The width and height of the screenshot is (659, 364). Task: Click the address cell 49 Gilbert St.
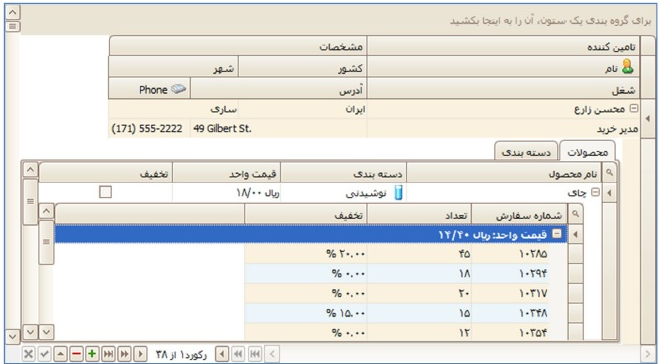tap(279, 129)
